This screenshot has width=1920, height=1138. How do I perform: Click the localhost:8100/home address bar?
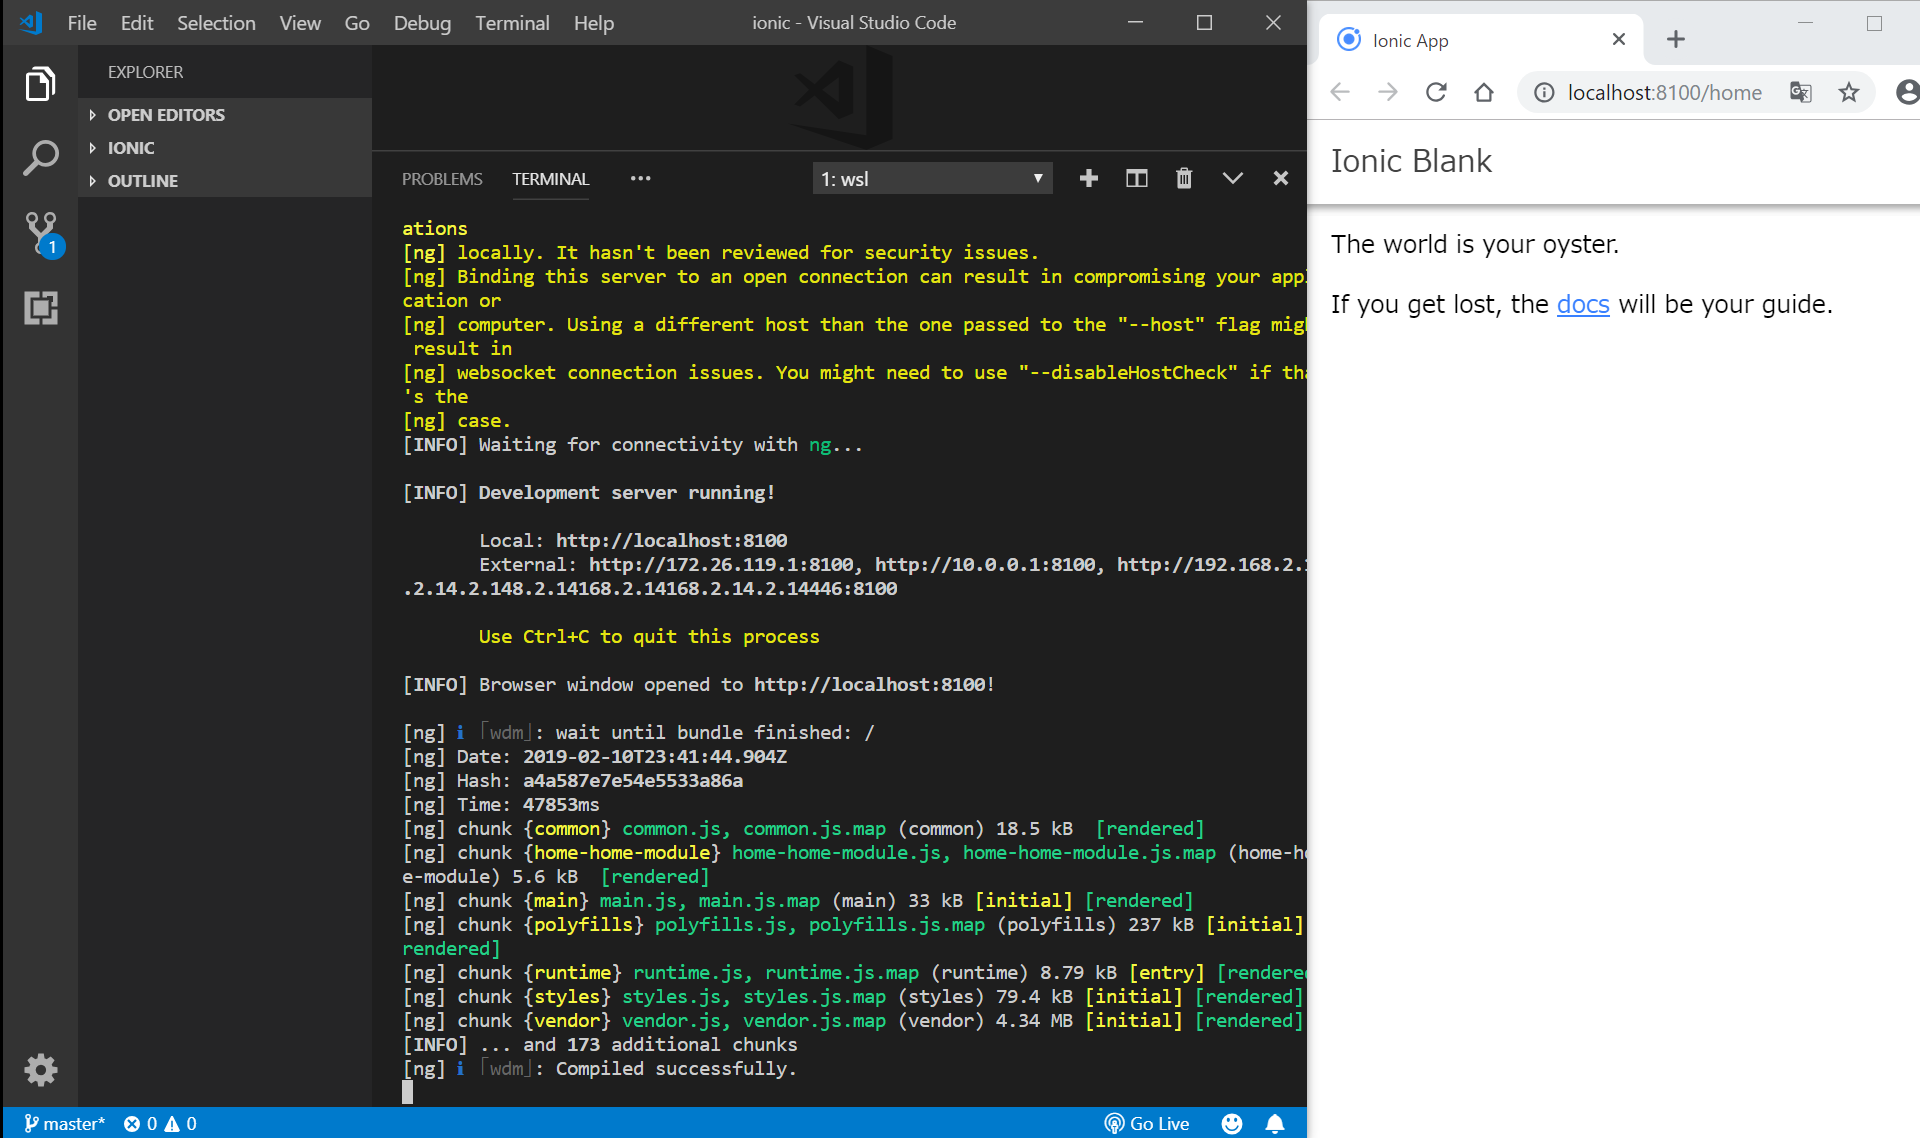[1664, 93]
